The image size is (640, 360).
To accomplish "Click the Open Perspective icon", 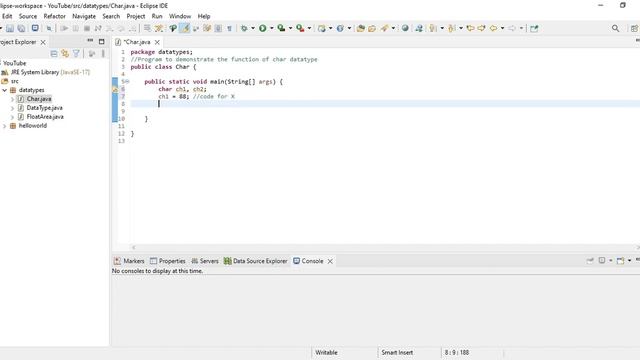I will point(634,28).
